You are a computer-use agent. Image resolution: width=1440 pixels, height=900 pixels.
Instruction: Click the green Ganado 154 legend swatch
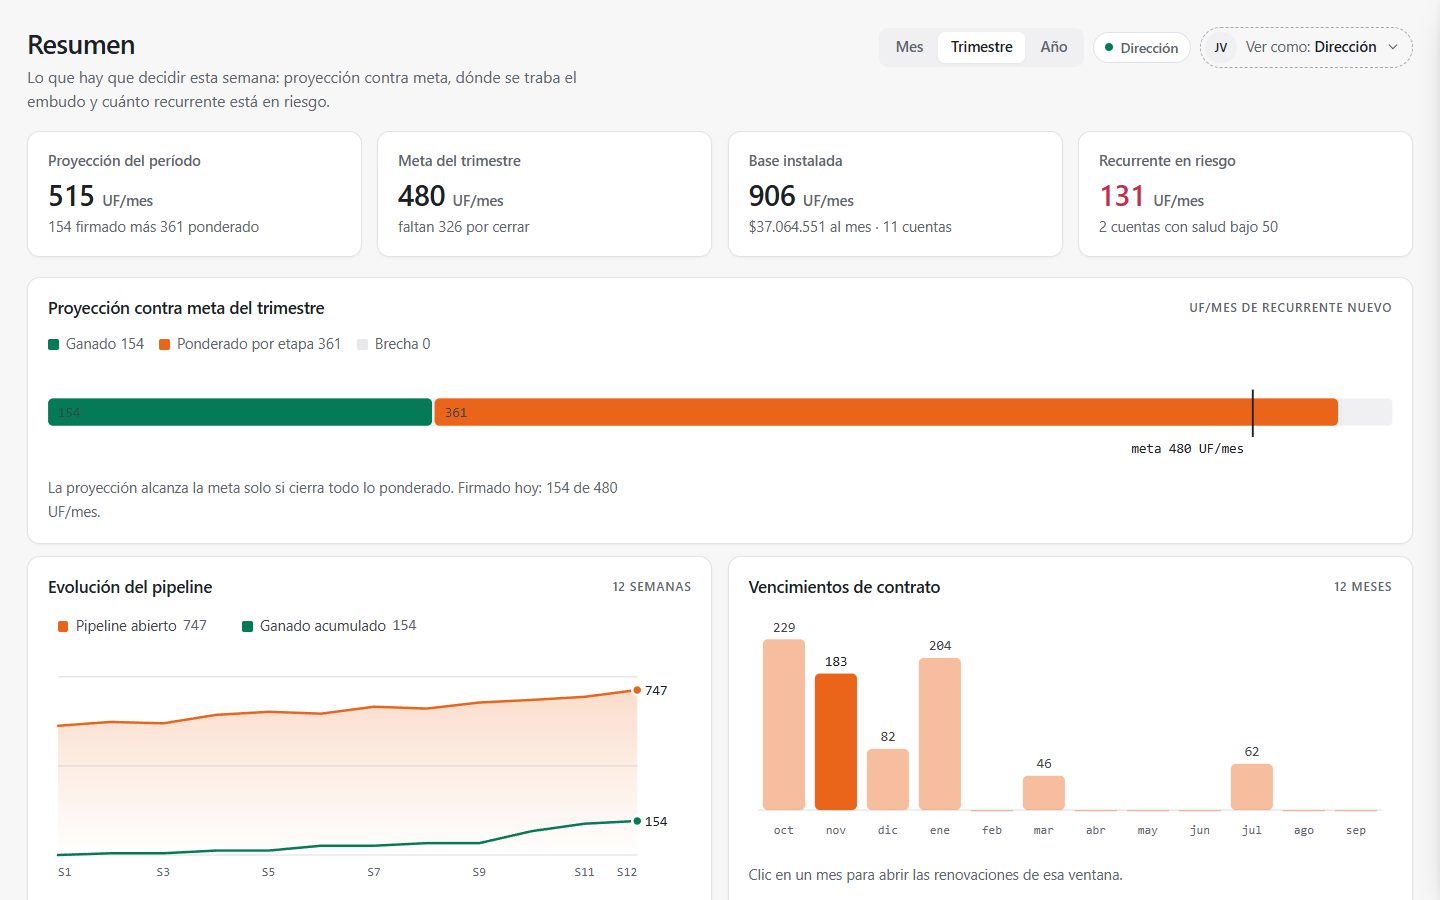point(54,344)
